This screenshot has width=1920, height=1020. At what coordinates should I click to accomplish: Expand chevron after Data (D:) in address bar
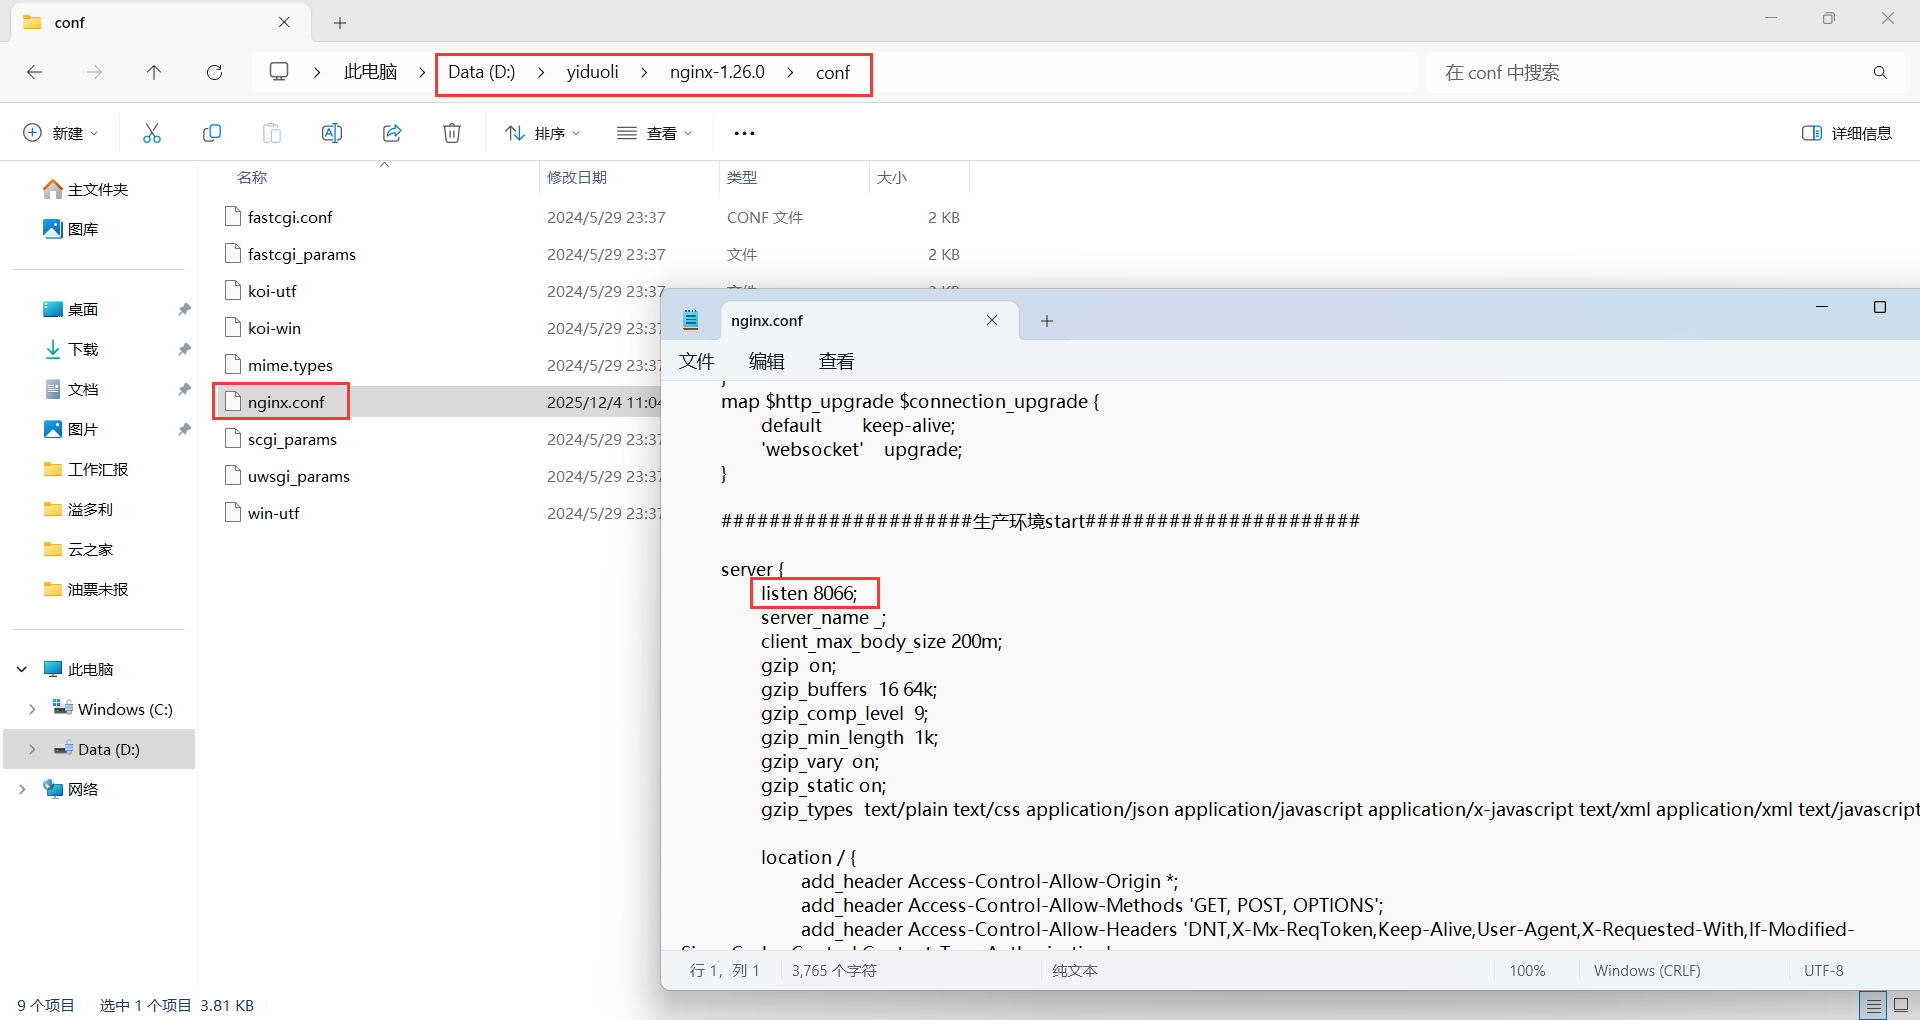541,72
